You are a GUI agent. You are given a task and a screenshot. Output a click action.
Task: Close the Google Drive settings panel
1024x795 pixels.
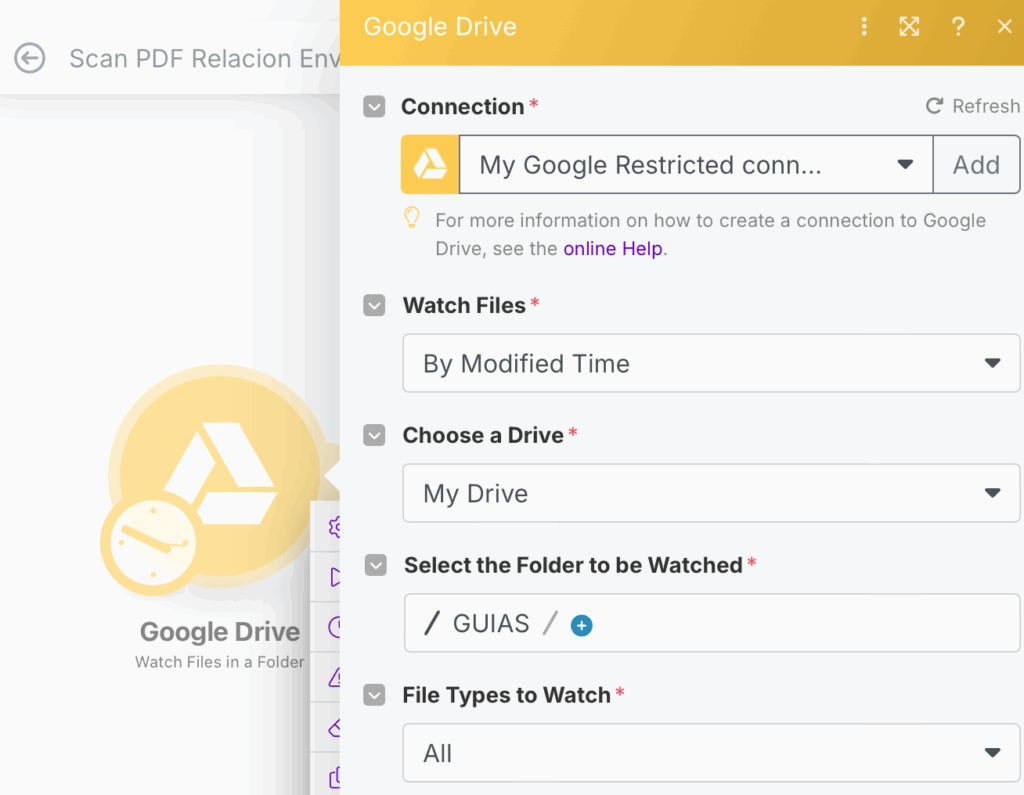[x=1004, y=26]
